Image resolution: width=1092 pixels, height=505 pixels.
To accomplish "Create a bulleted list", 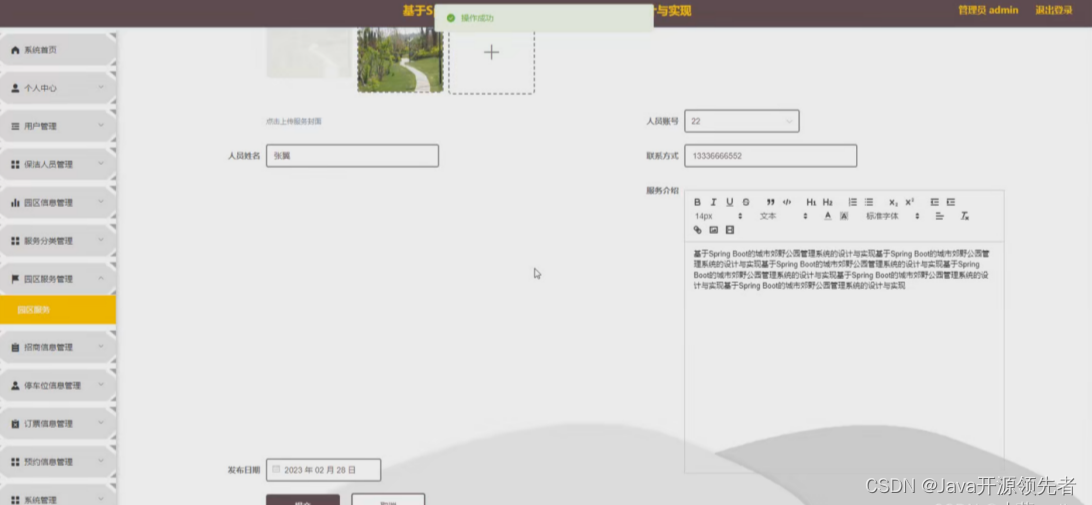I will click(868, 202).
